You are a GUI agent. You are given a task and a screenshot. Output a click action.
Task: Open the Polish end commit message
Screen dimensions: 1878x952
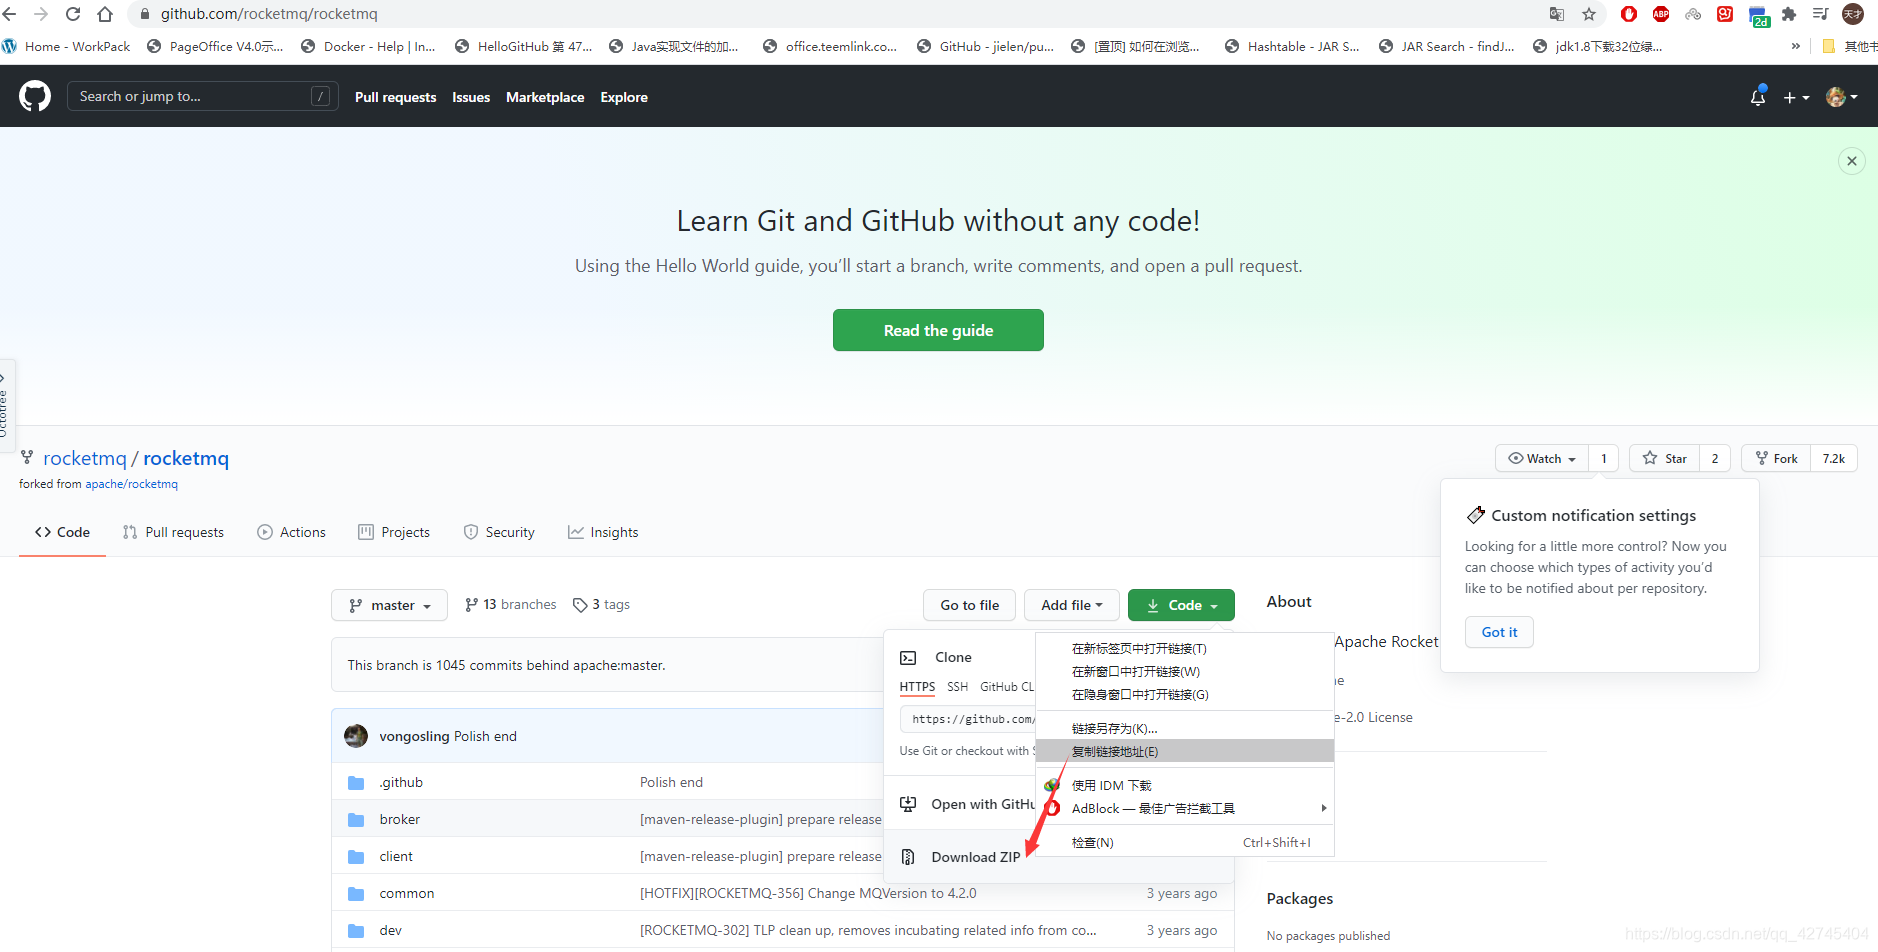(485, 736)
